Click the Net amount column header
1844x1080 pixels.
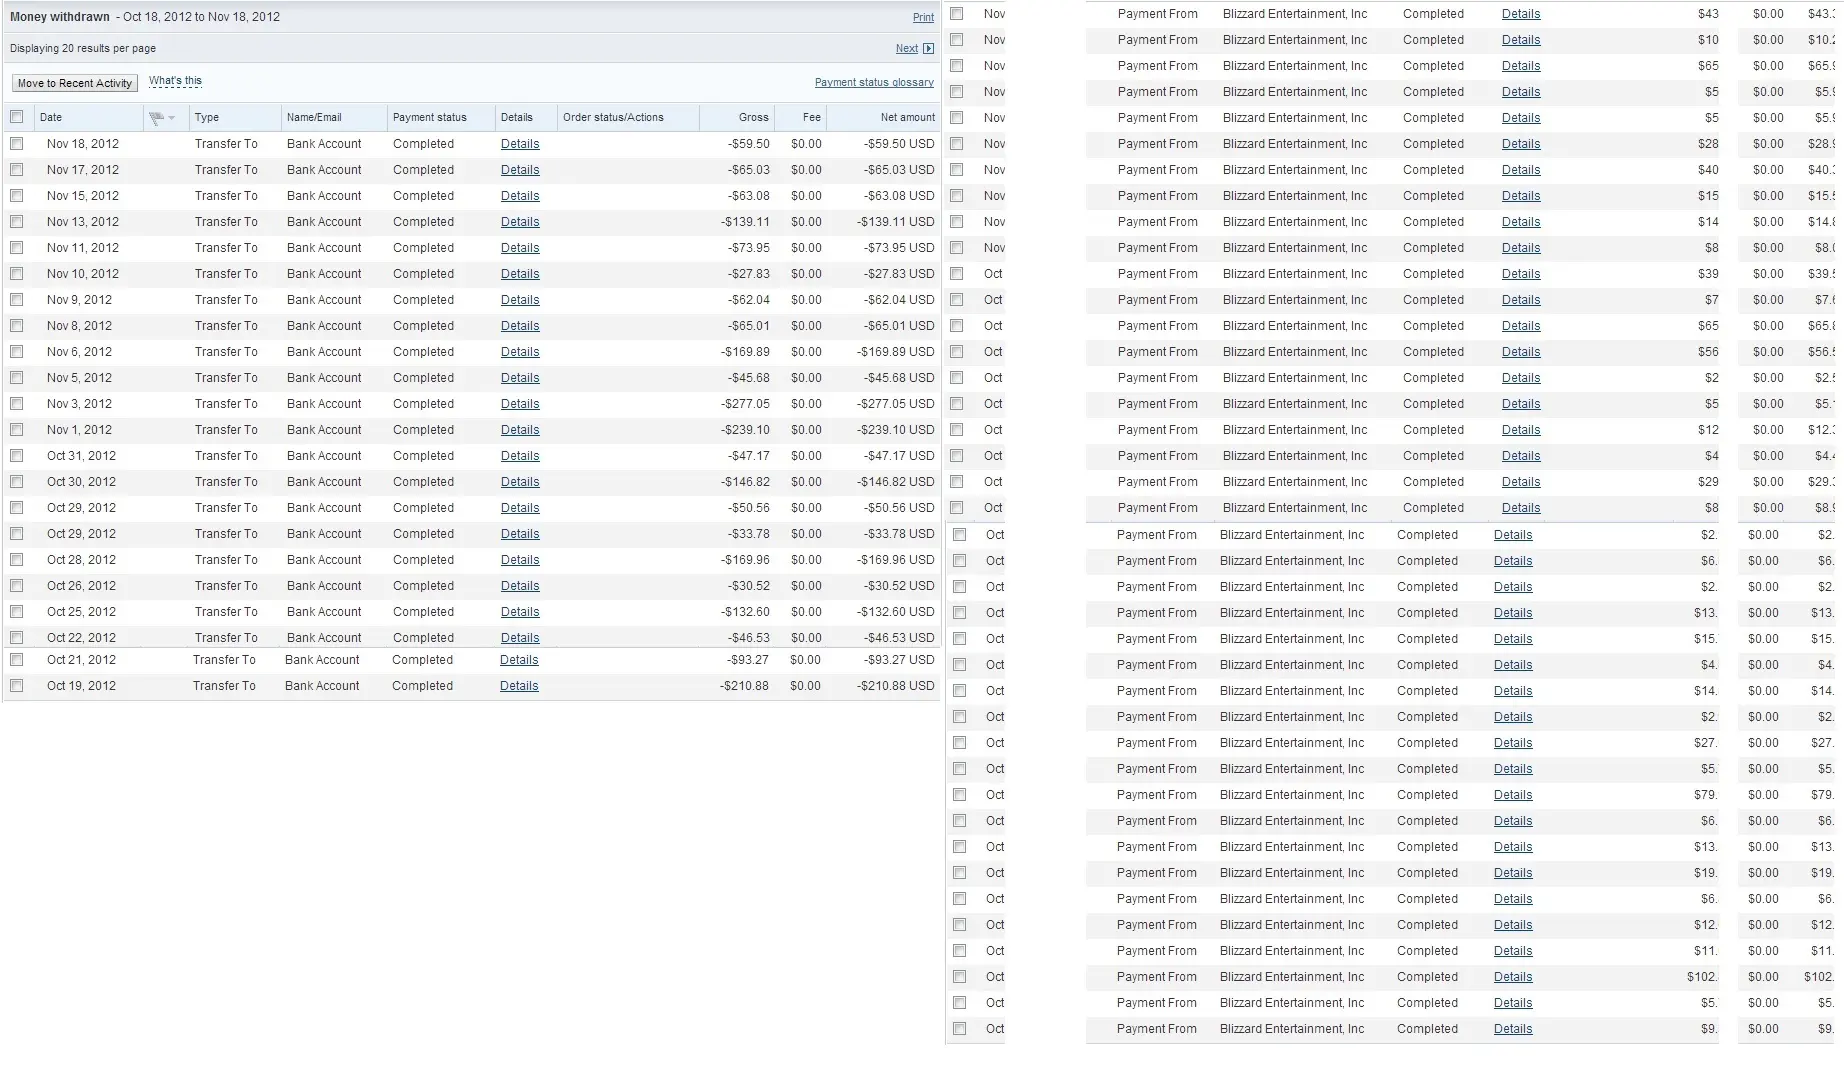point(907,117)
